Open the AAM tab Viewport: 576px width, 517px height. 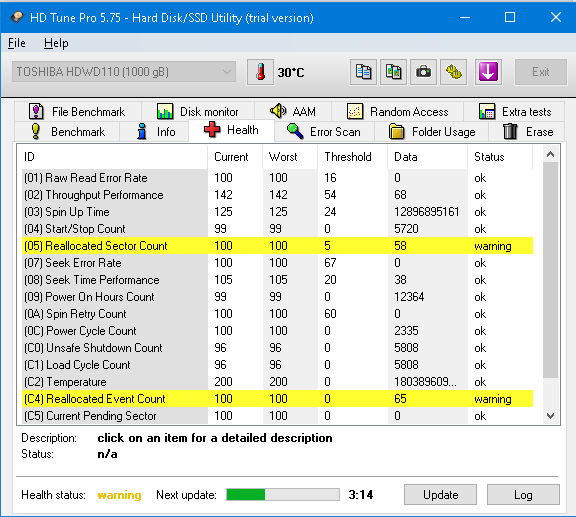click(293, 111)
